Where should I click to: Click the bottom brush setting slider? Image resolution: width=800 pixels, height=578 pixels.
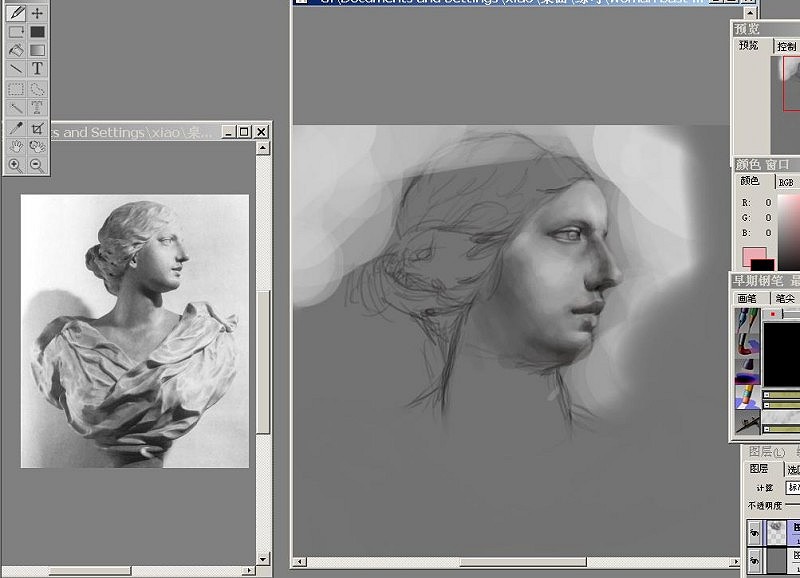(781, 430)
